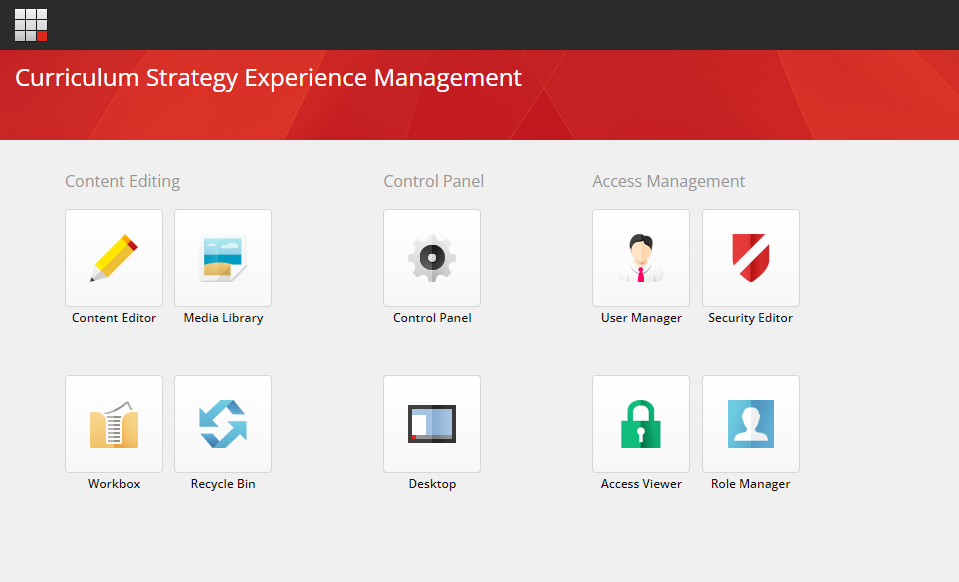Click the User Manager label
Image resolution: width=959 pixels, height=582 pixels.
[x=641, y=318]
